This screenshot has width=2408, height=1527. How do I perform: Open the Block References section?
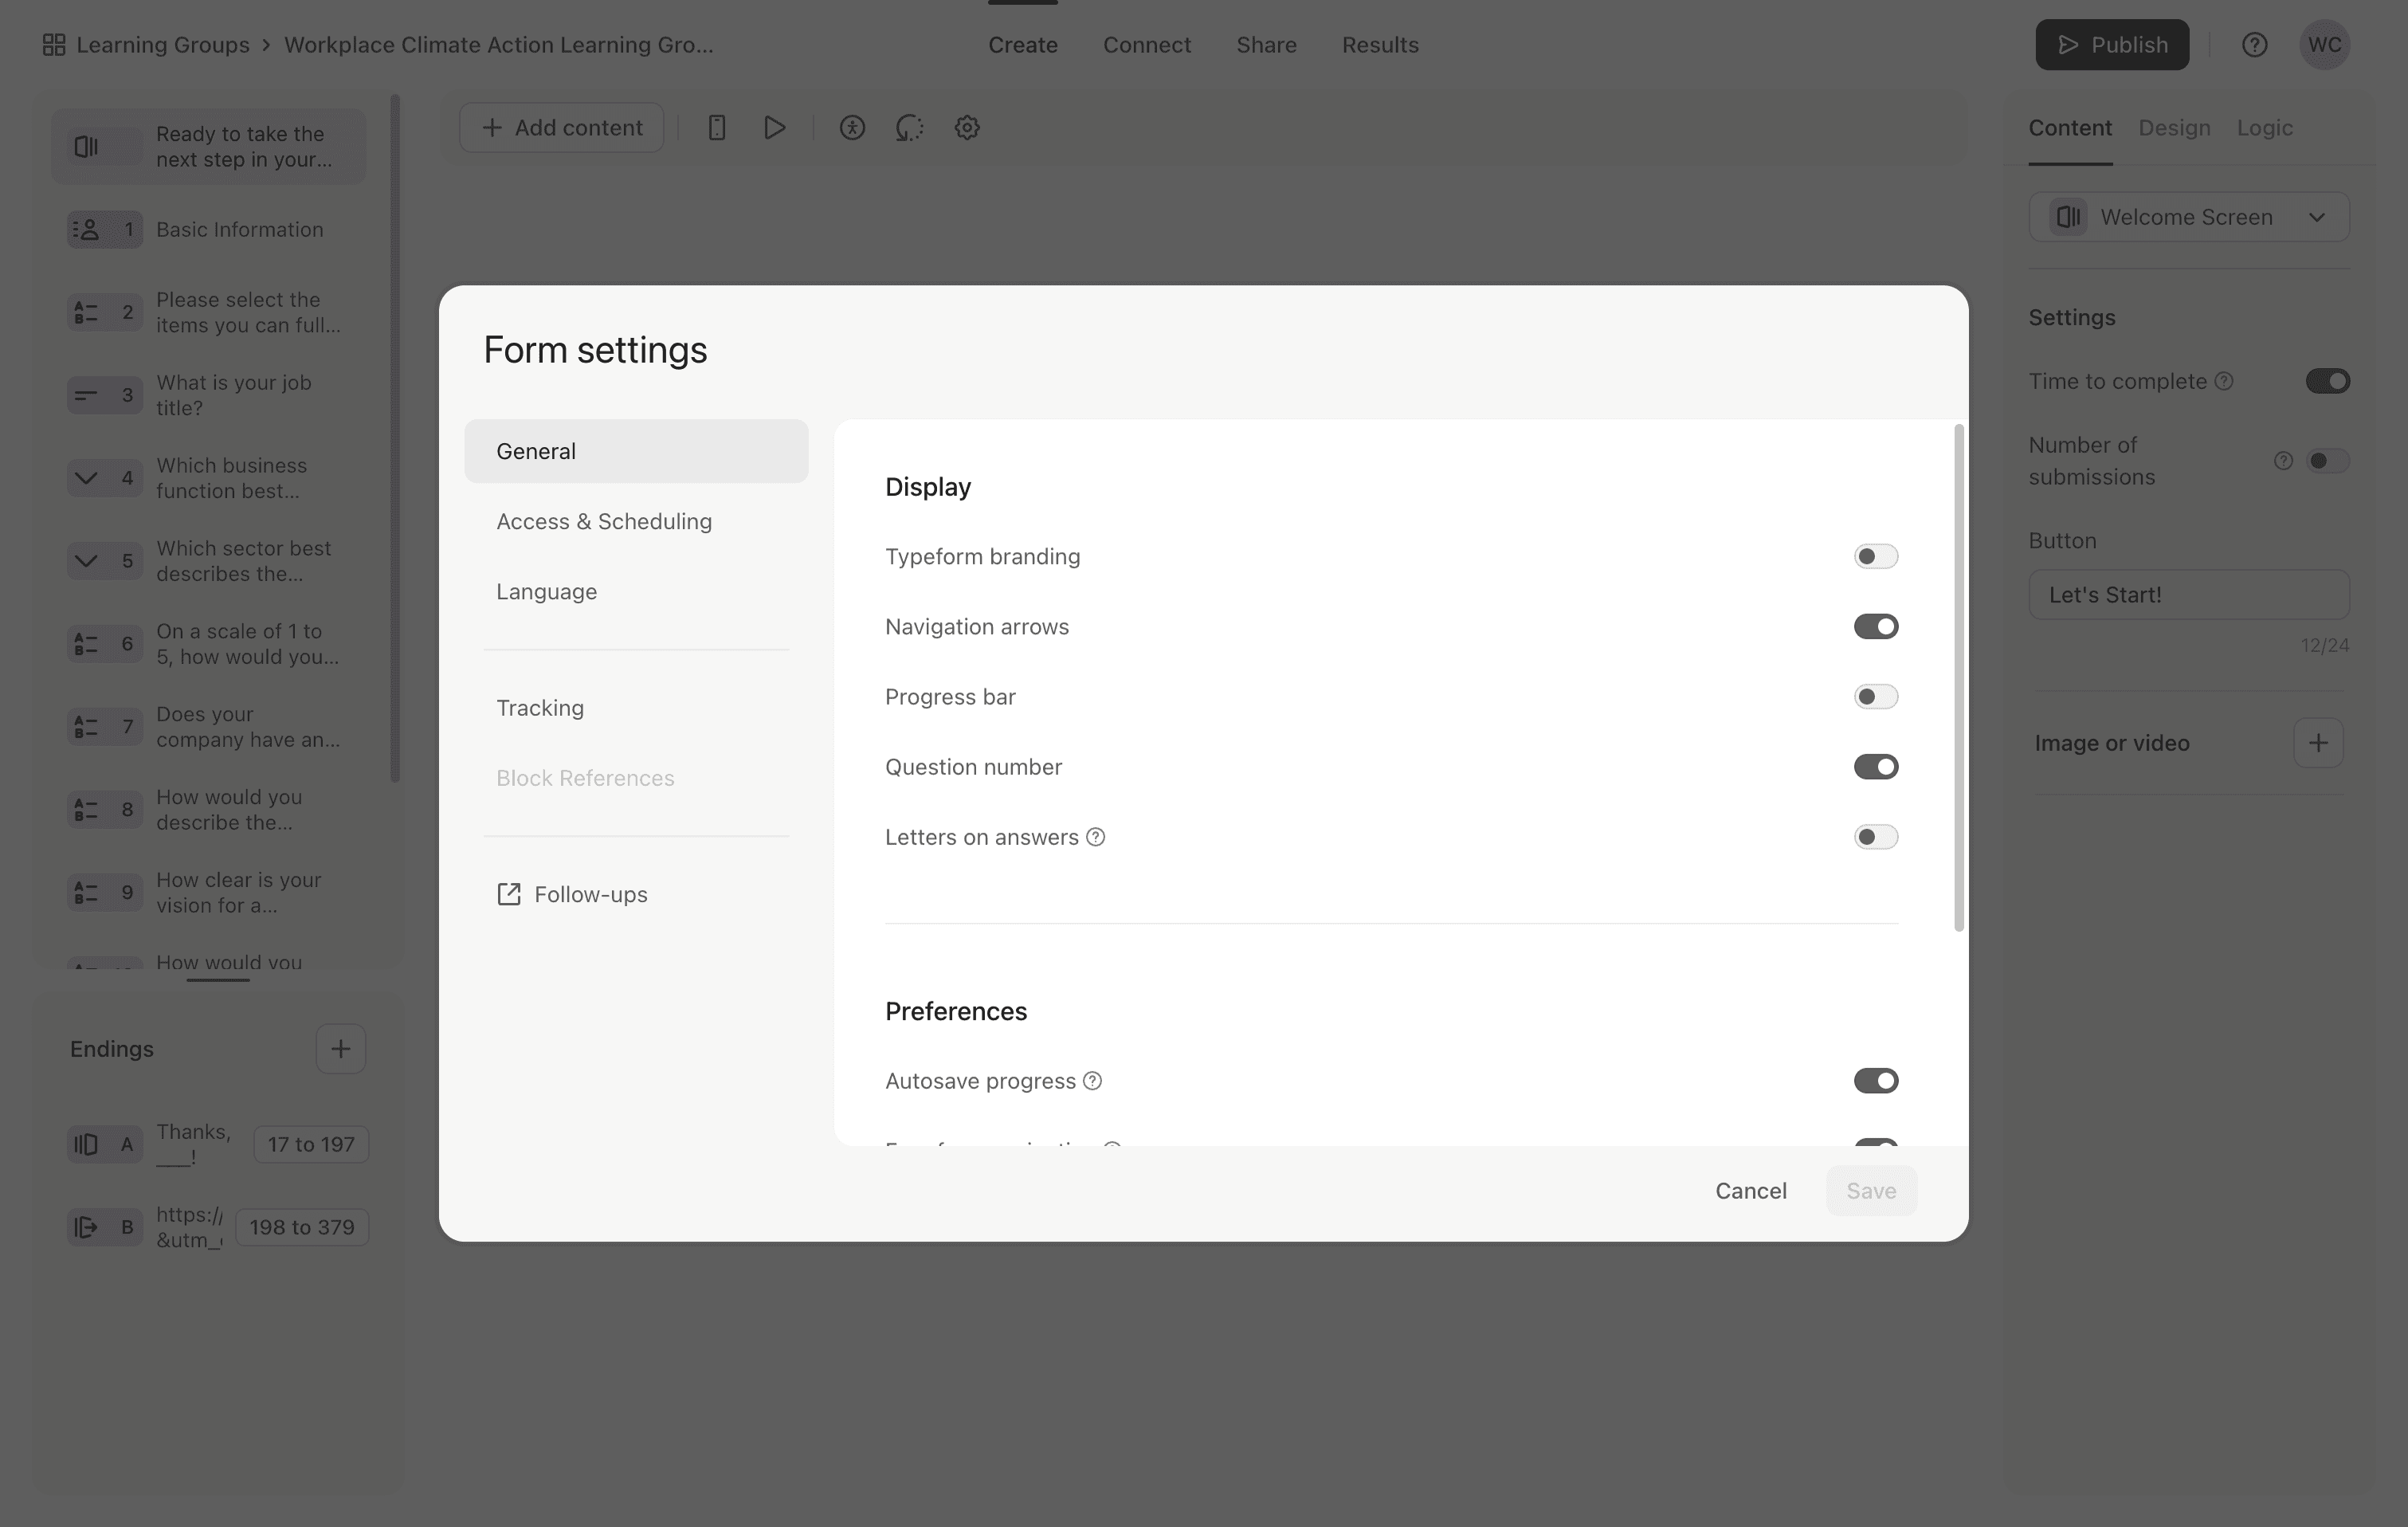coord(636,778)
